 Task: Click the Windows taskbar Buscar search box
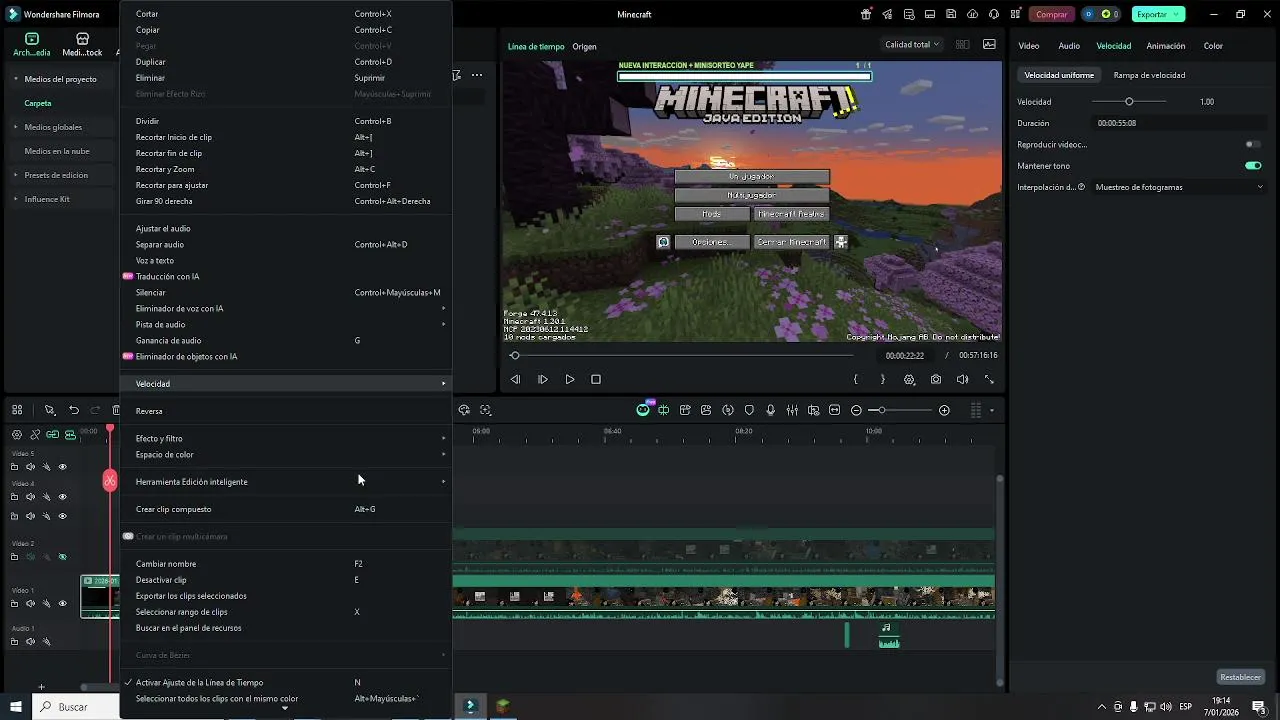pyautogui.click(x=76, y=707)
